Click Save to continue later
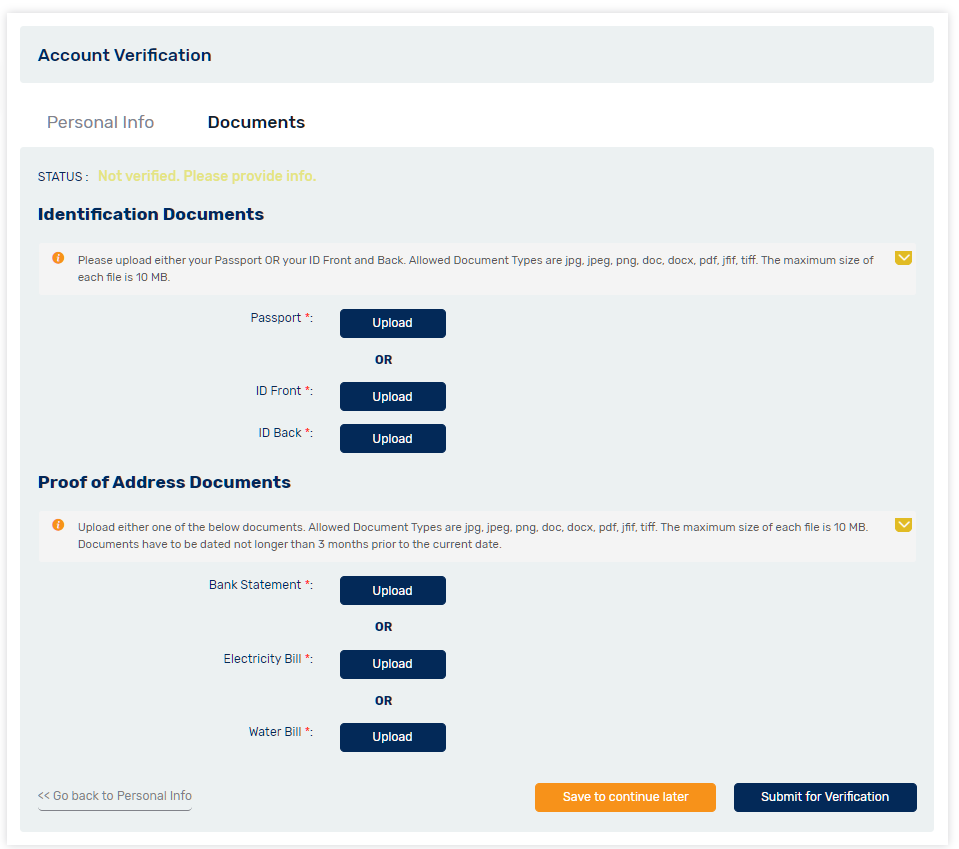 coord(625,797)
